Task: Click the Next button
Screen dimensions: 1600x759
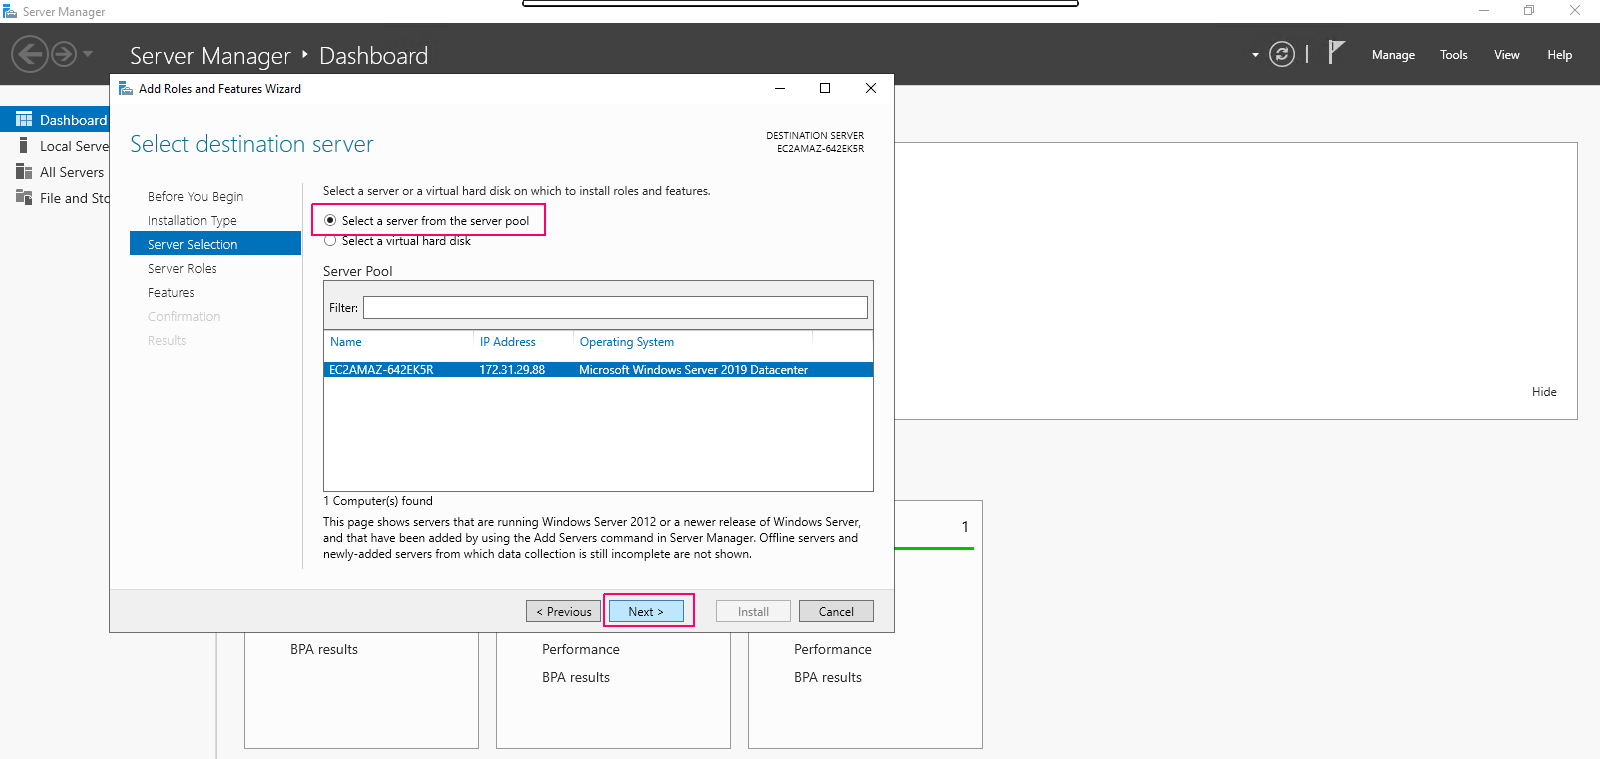Action: click(646, 611)
